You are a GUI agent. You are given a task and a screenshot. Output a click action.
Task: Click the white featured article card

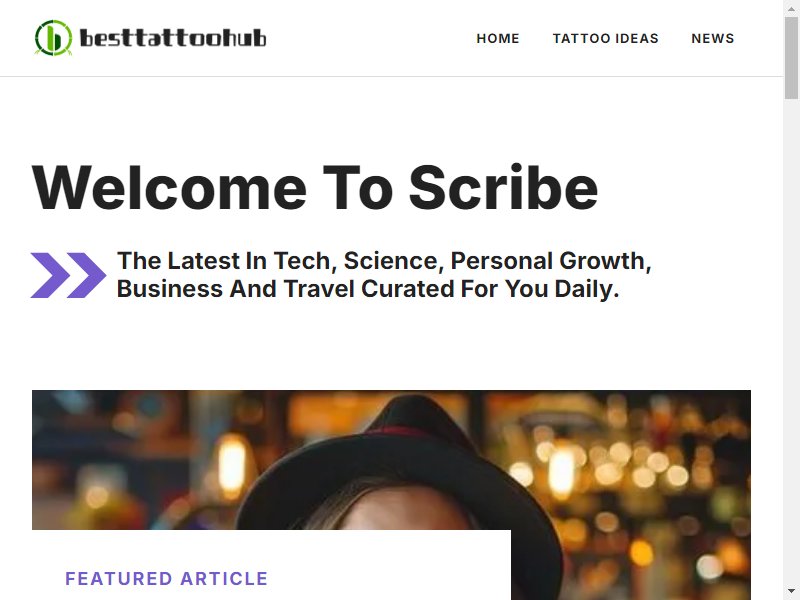click(x=271, y=565)
